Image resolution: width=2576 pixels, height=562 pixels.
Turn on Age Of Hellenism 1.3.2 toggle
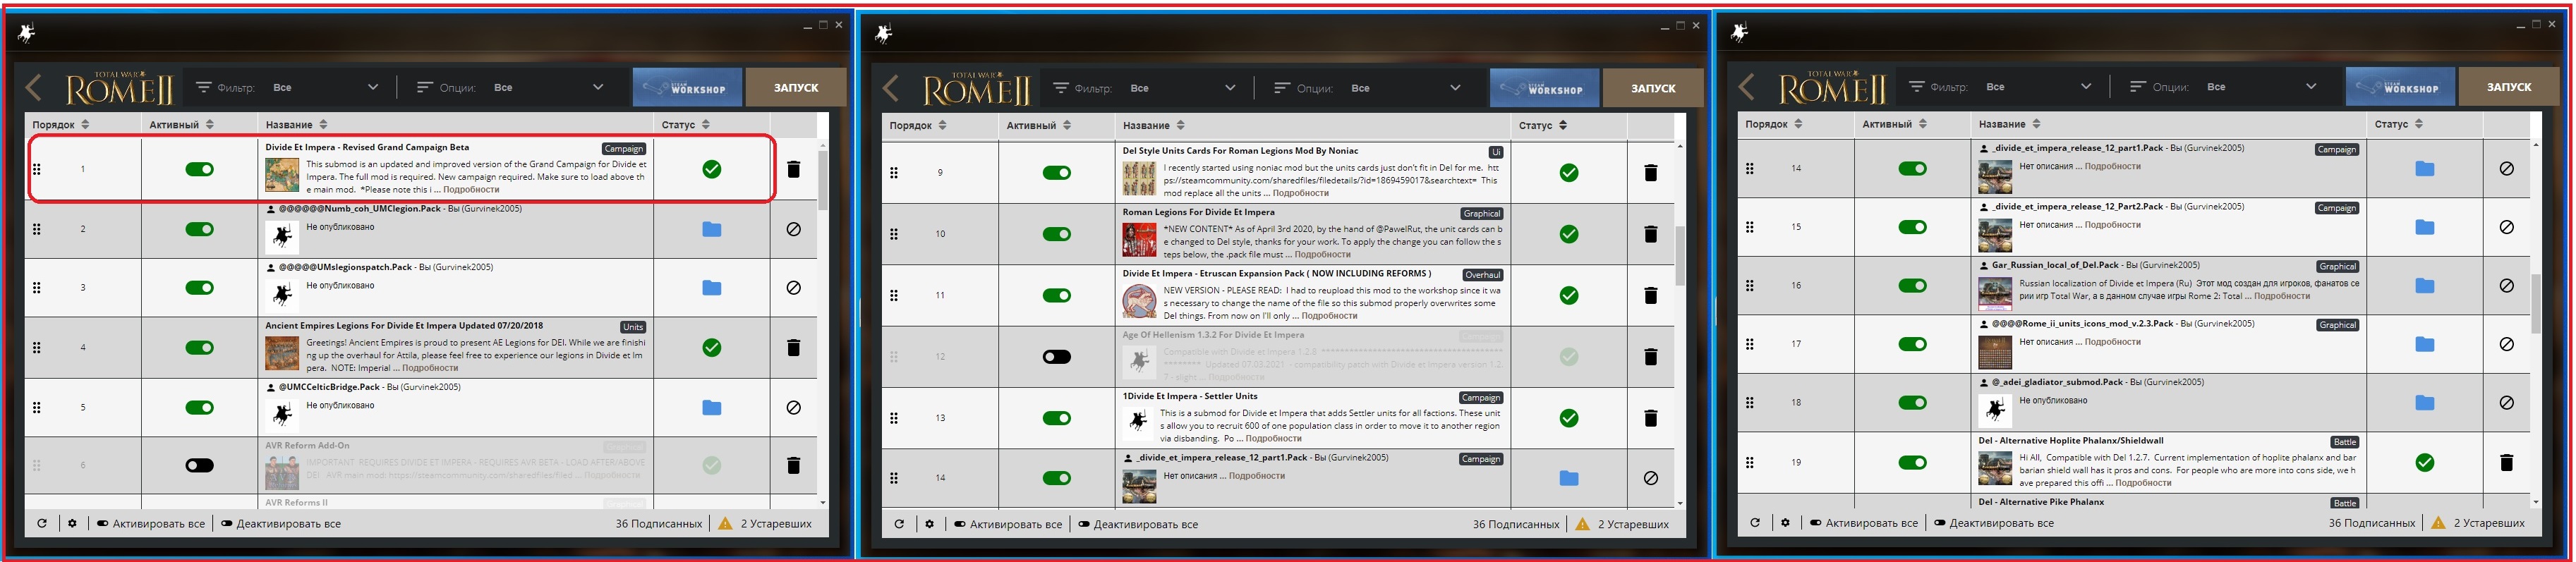pos(1056,357)
